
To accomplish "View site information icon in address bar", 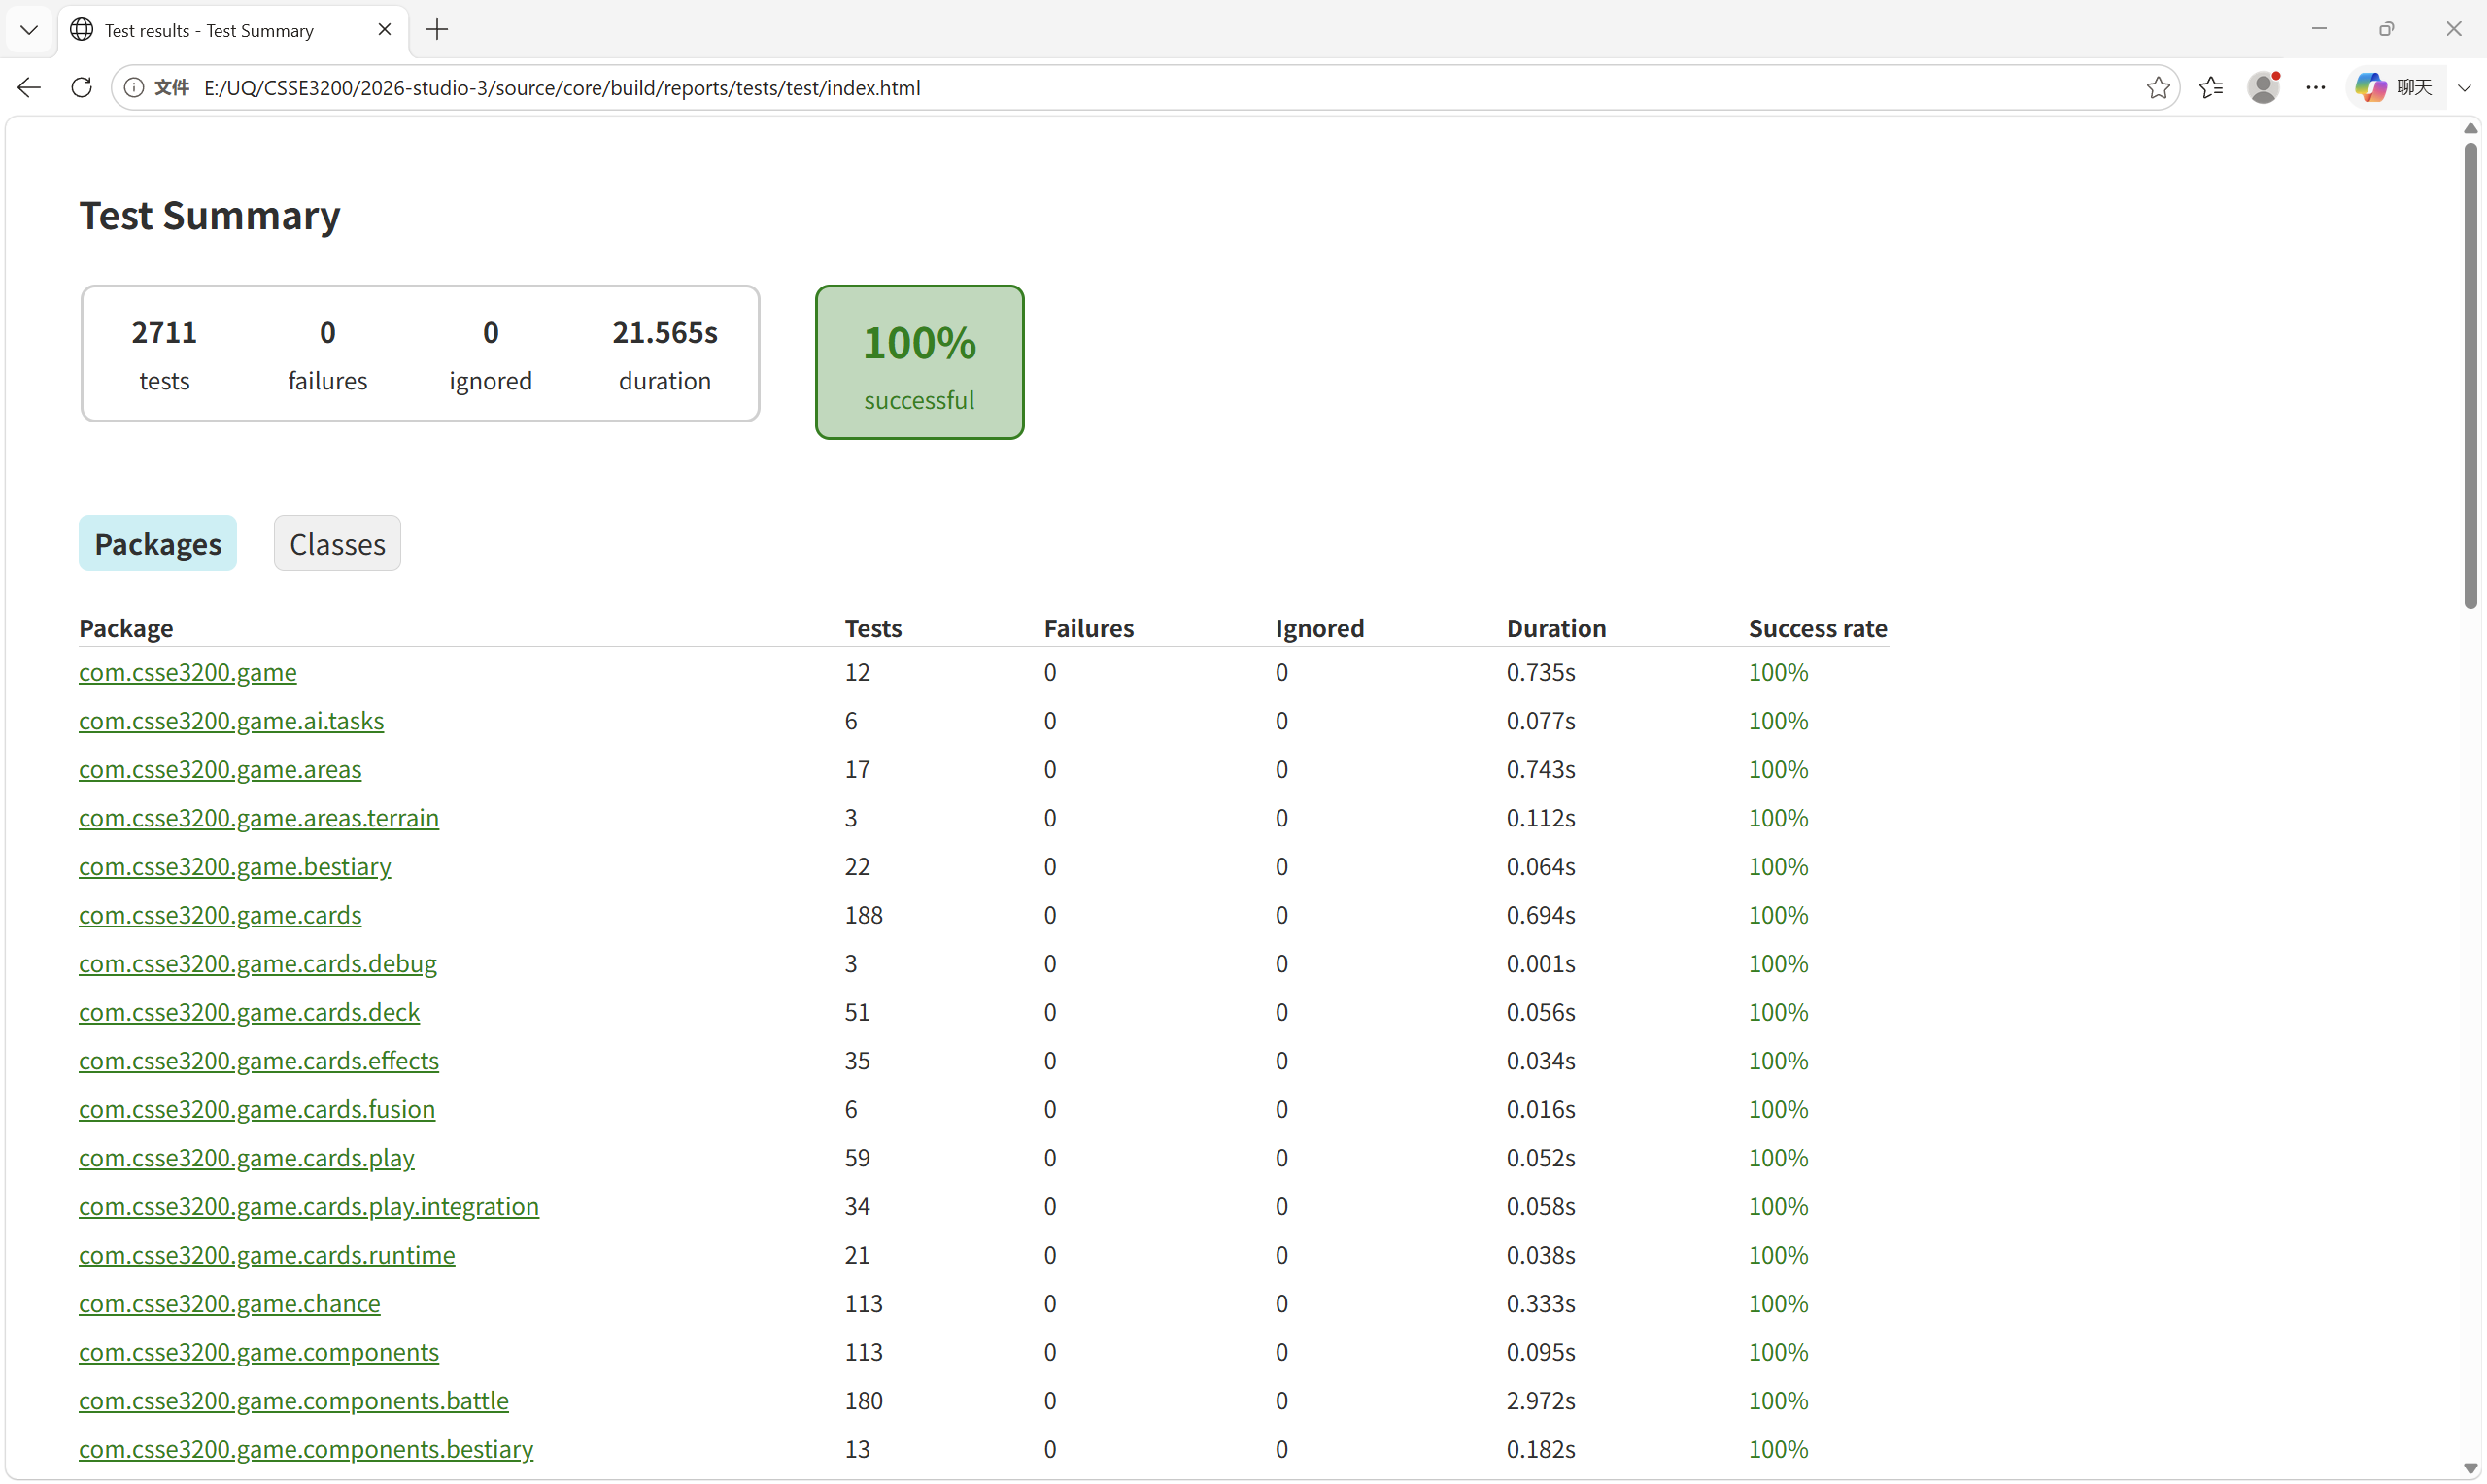I will point(133,88).
